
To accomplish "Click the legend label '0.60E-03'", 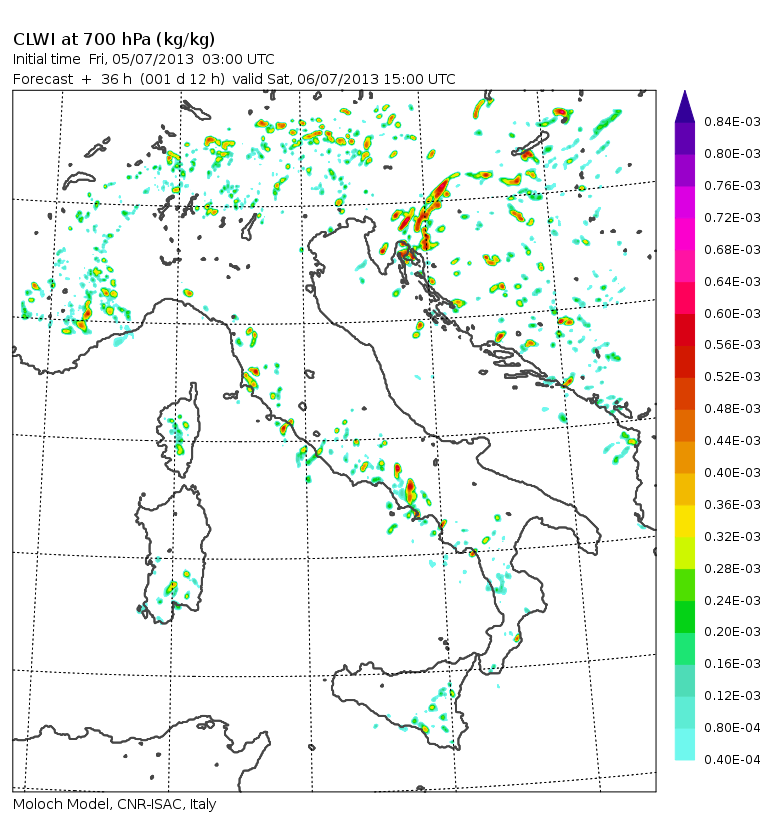I will (x=732, y=313).
